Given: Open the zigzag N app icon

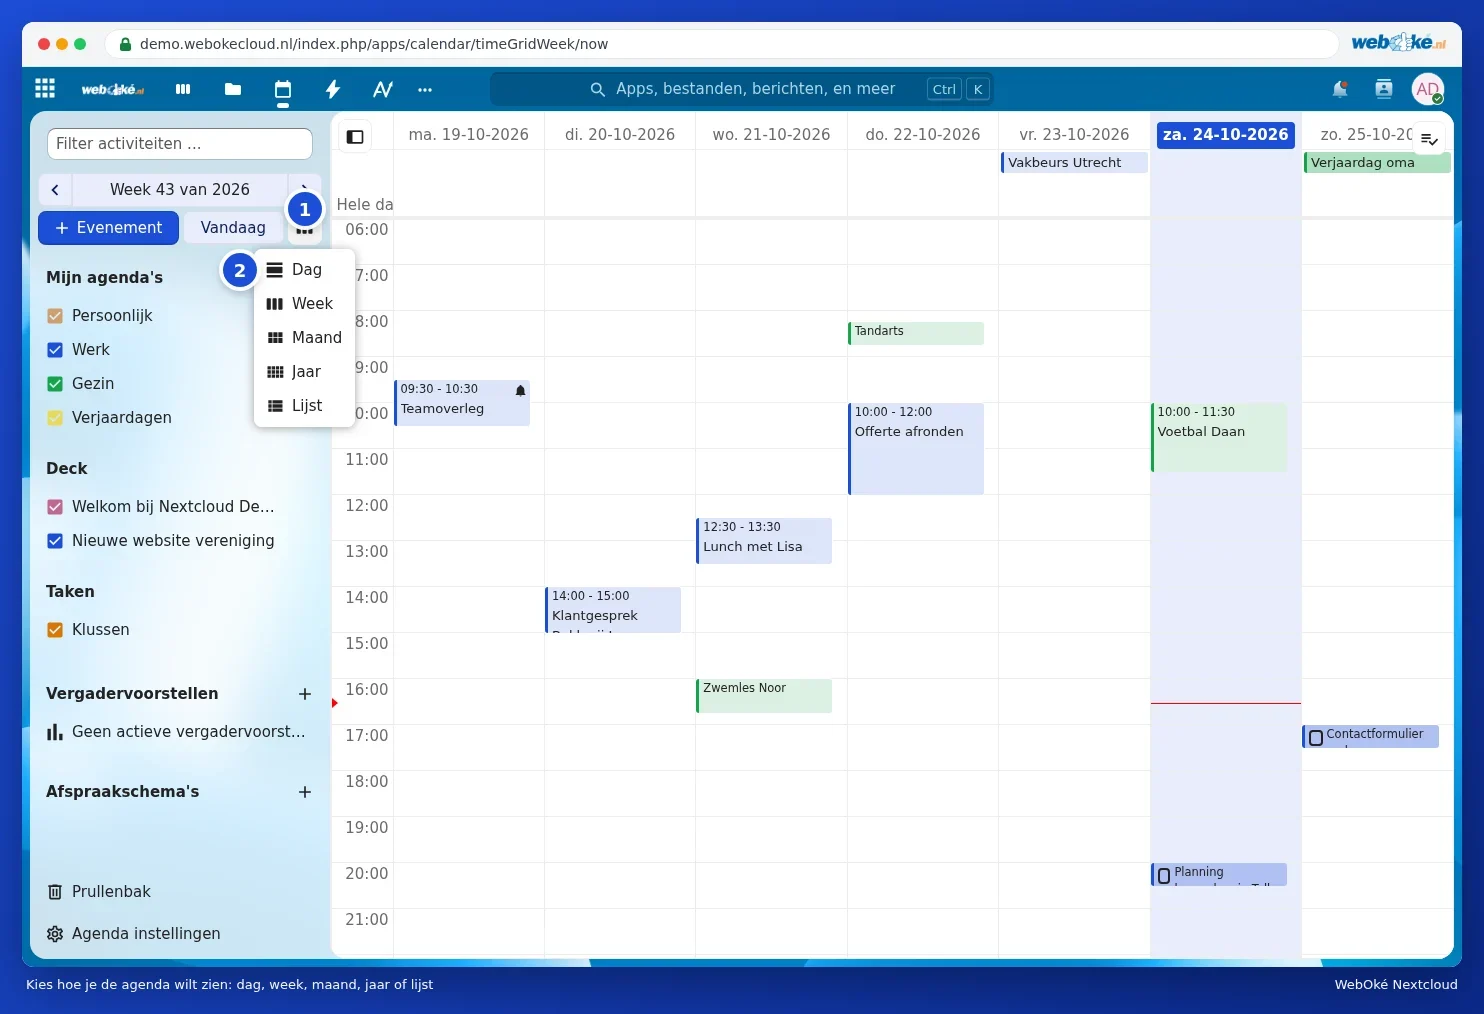Looking at the screenshot, I should tap(383, 89).
